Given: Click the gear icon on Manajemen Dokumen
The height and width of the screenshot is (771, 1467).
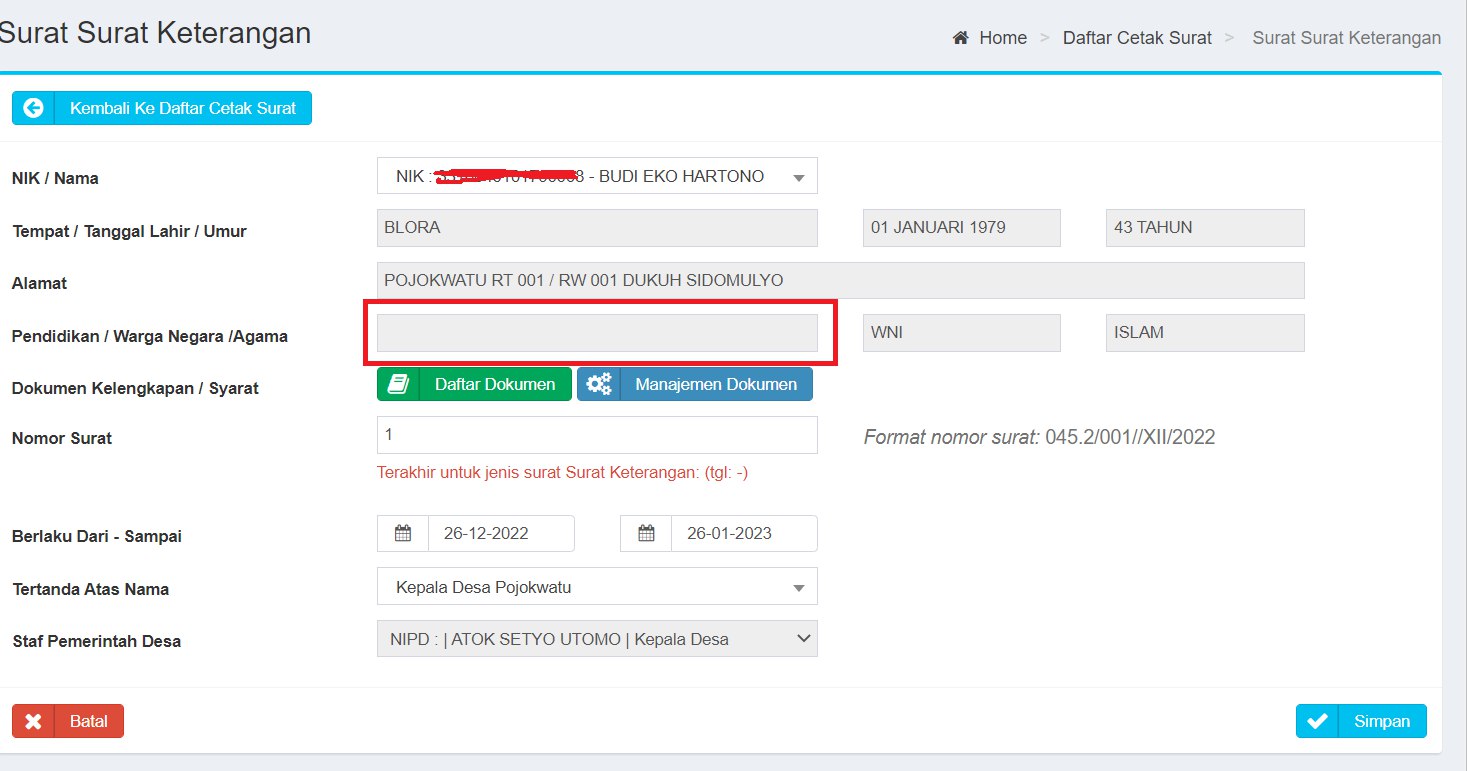Looking at the screenshot, I should pos(600,383).
